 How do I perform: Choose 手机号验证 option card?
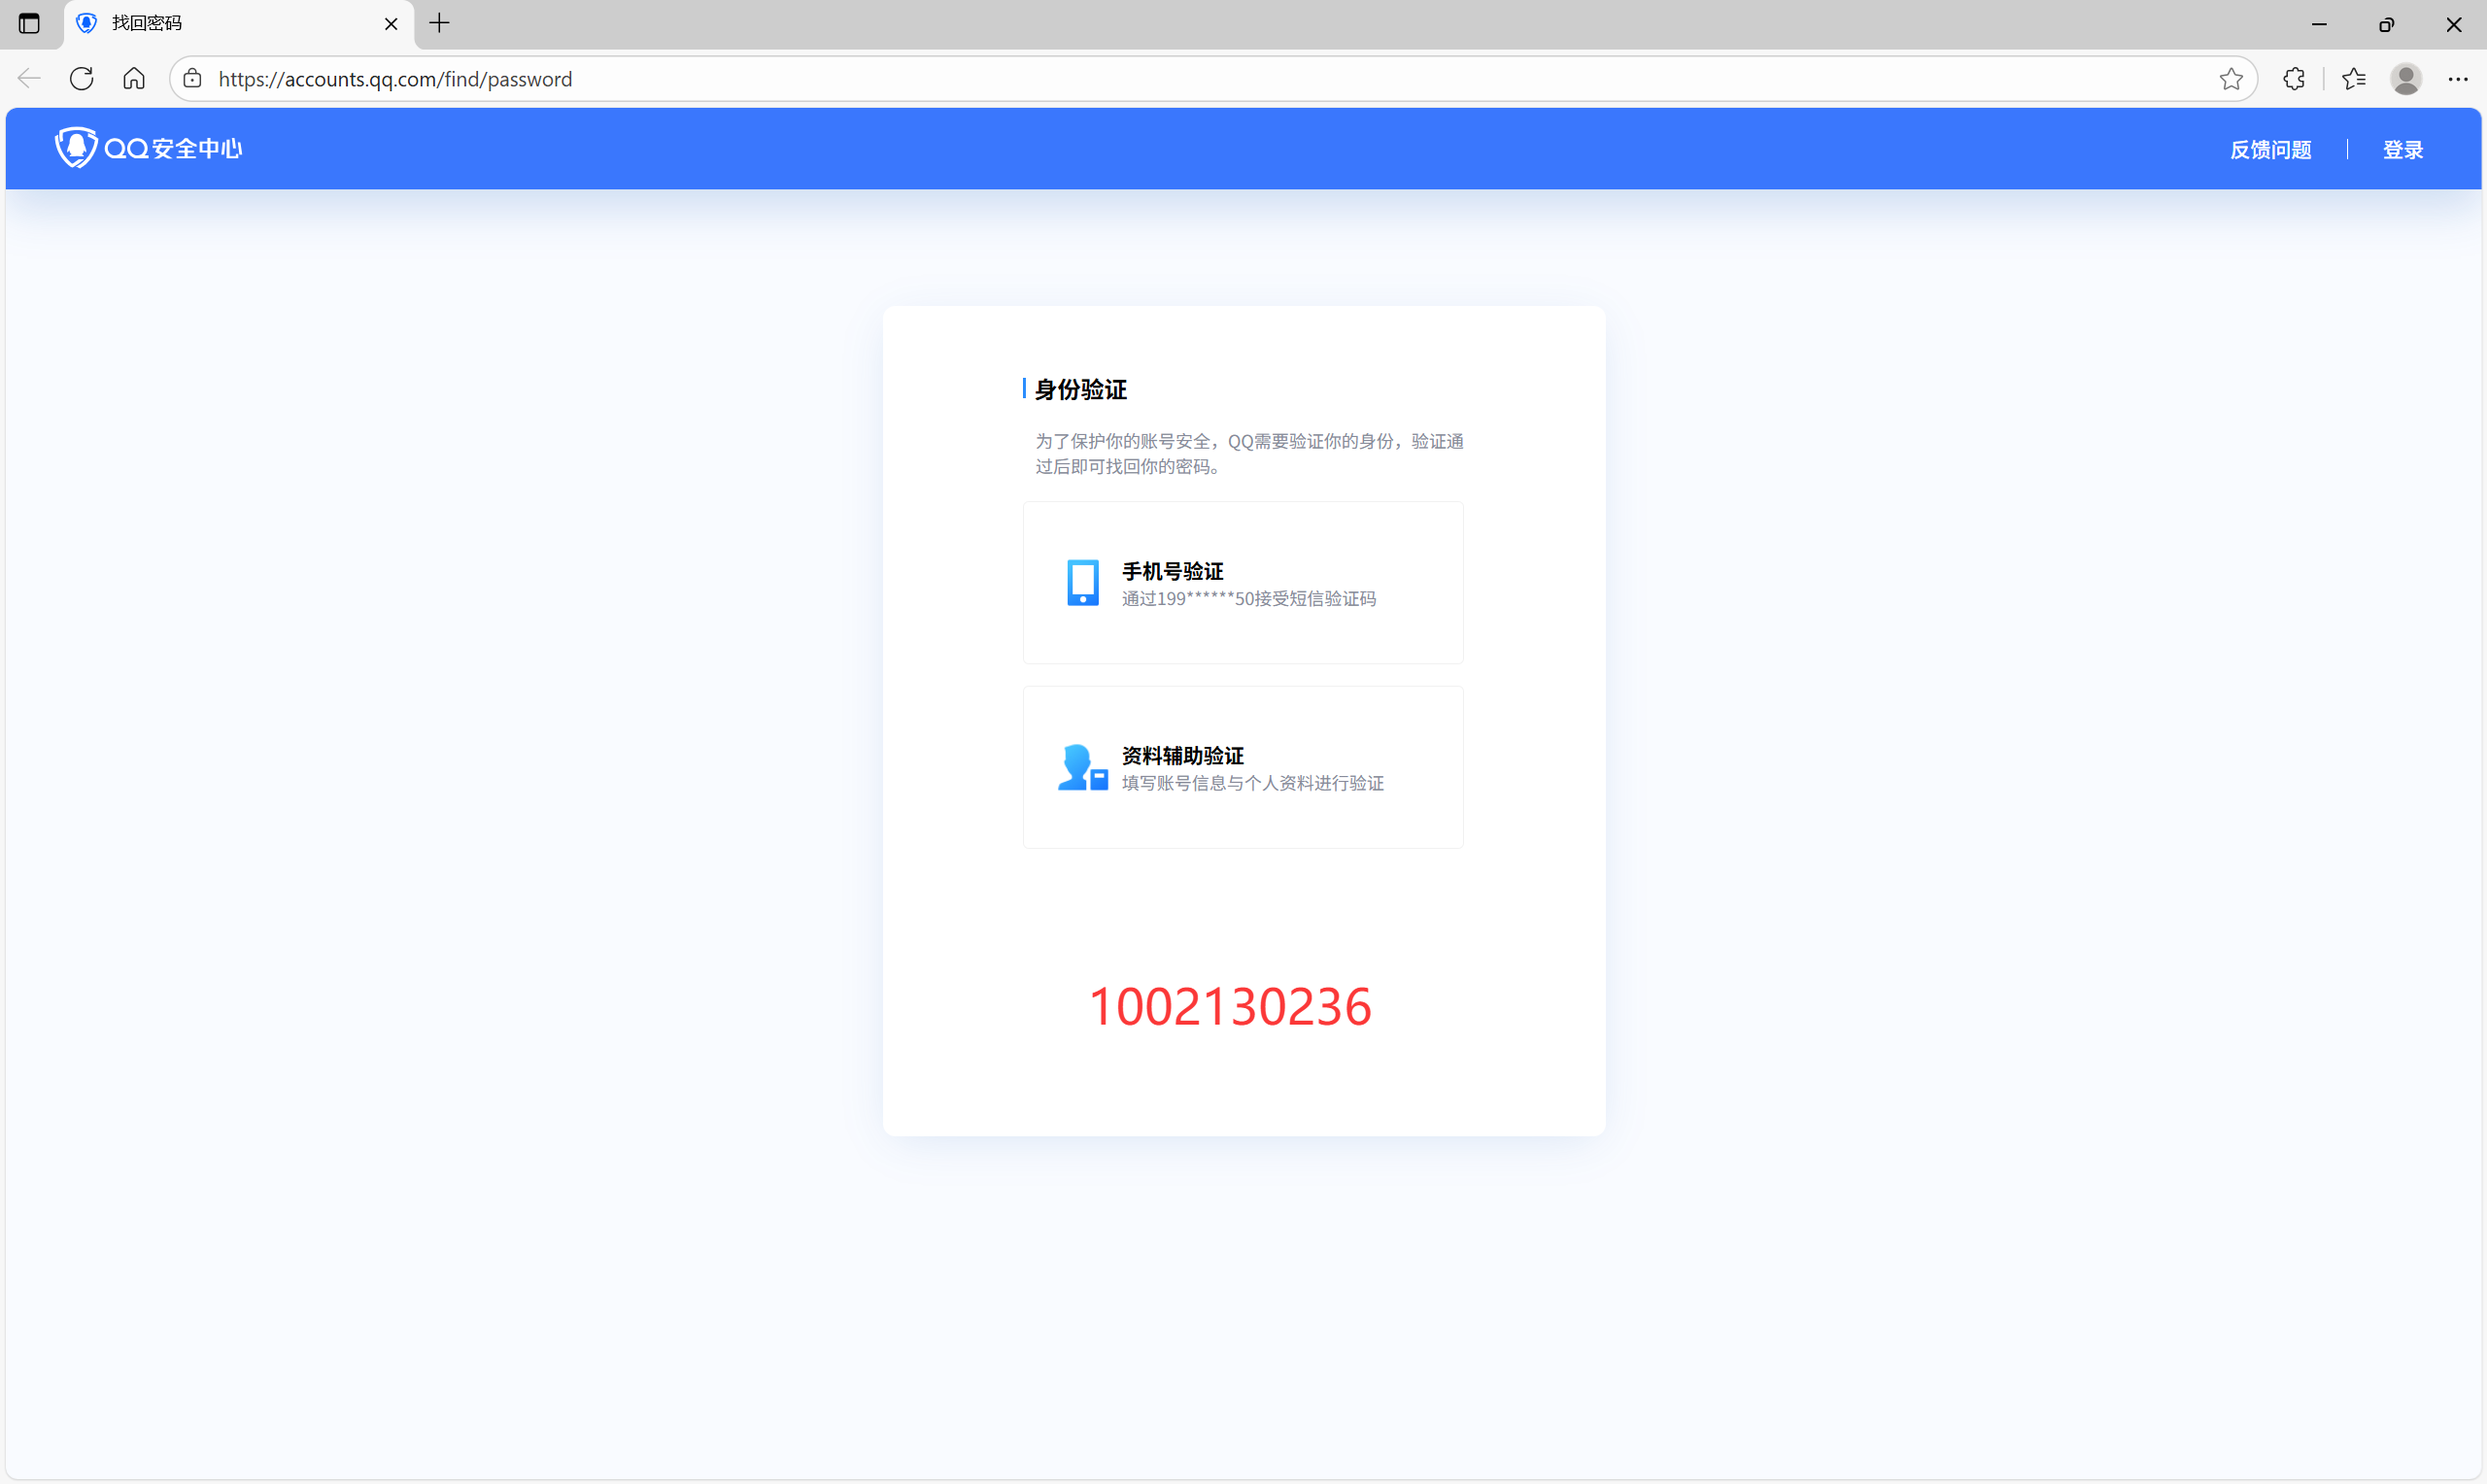point(1242,583)
